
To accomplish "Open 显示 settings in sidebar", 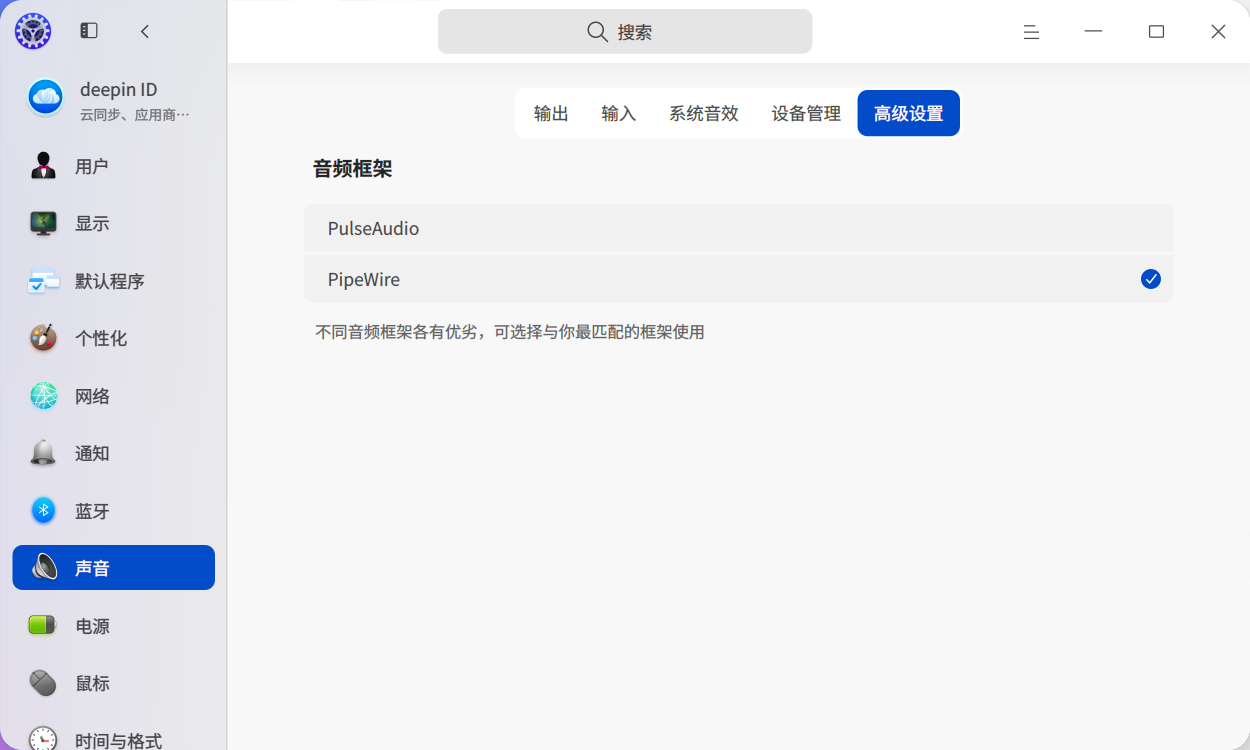I will 114,223.
